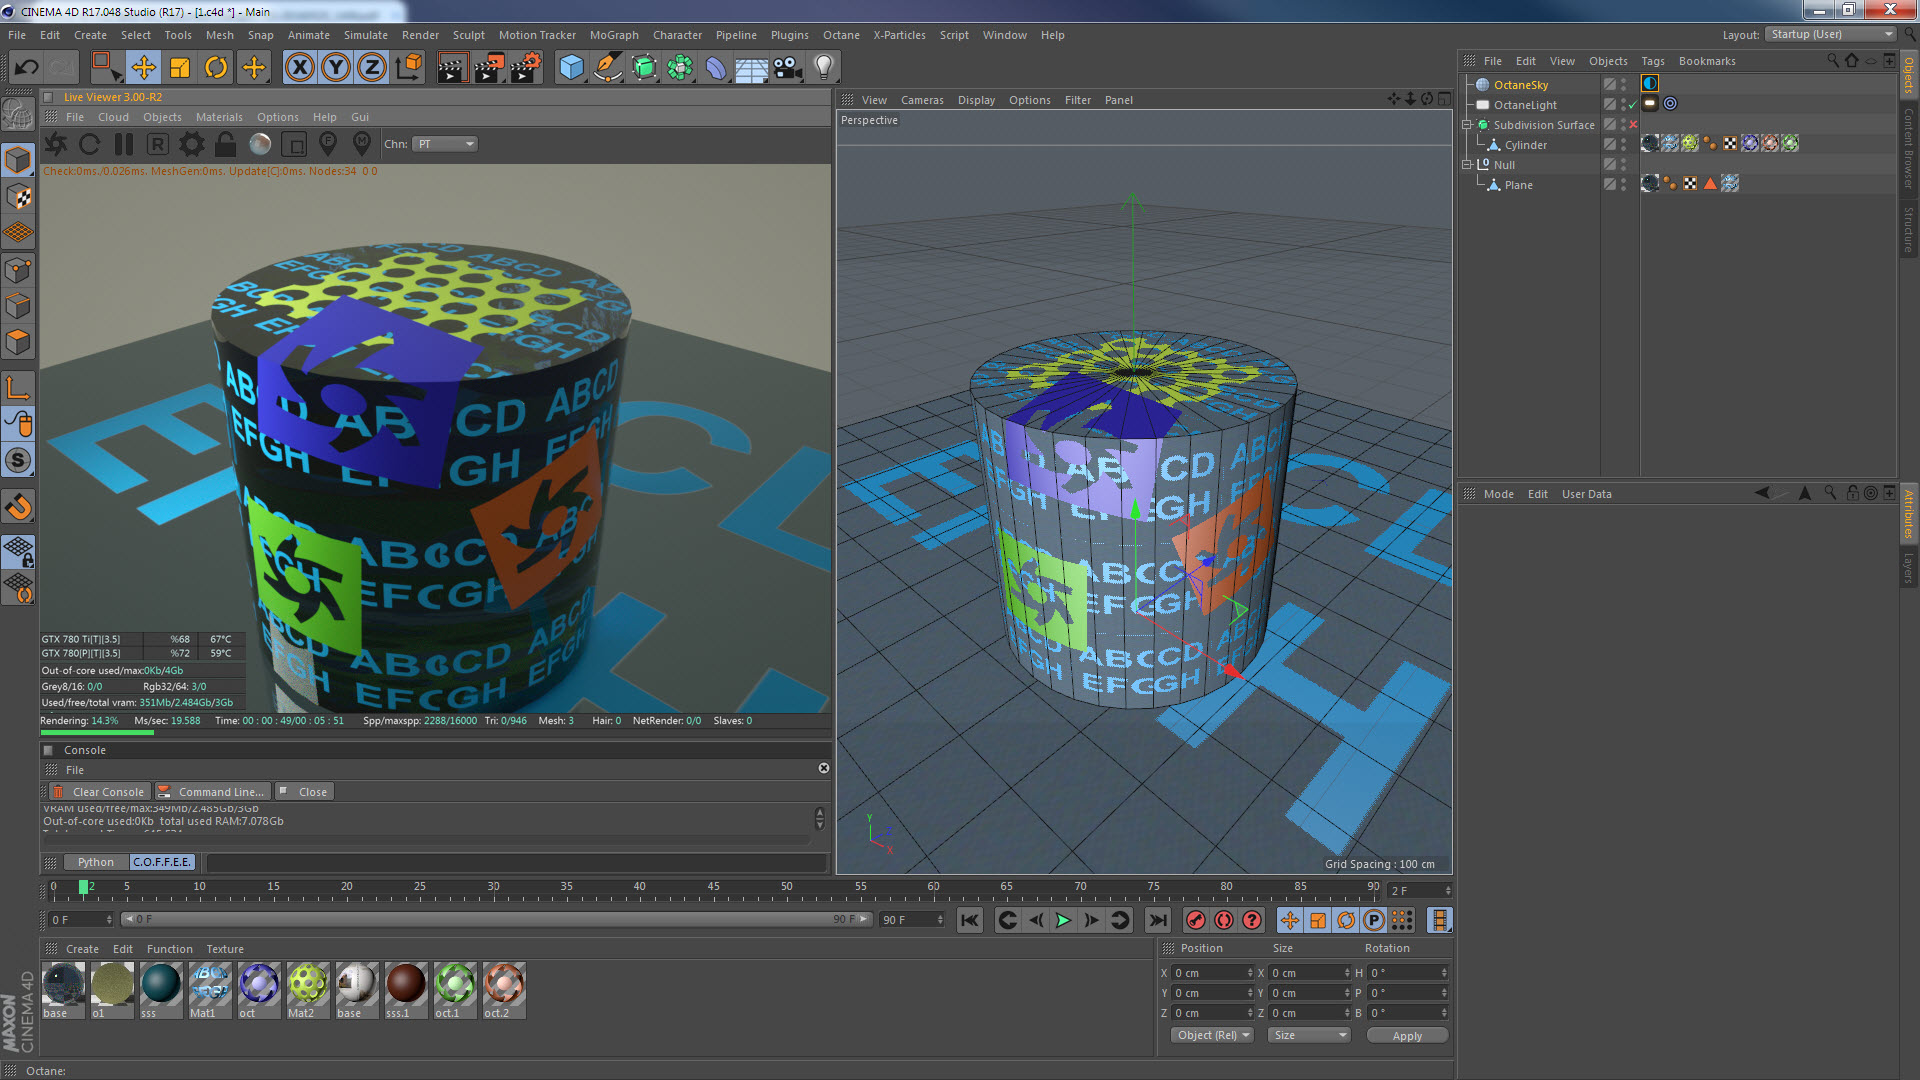Click the Apply coordinates button
This screenshot has height=1080, width=1920.
[1406, 1036]
